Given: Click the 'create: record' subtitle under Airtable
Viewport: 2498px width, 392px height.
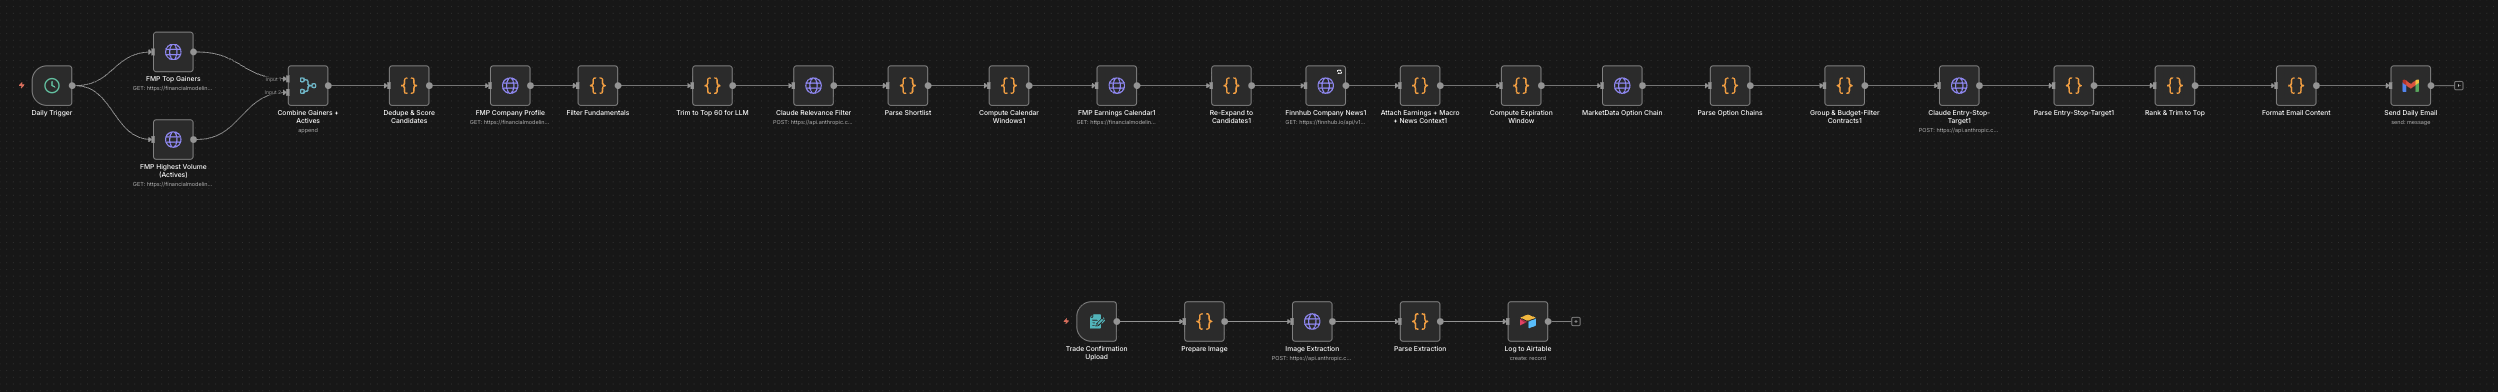Looking at the screenshot, I should (1528, 358).
